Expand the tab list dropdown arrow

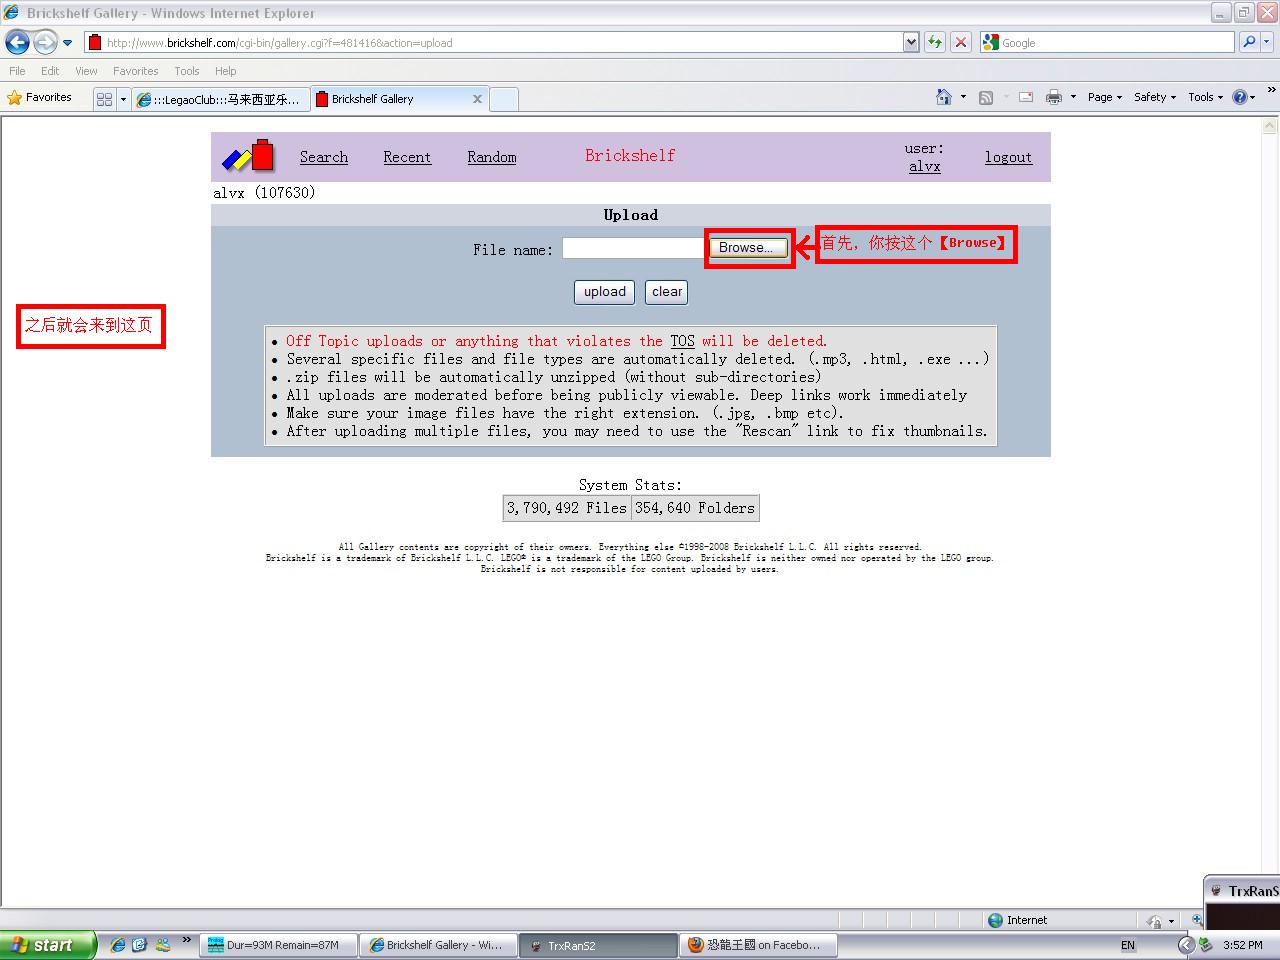pos(123,99)
